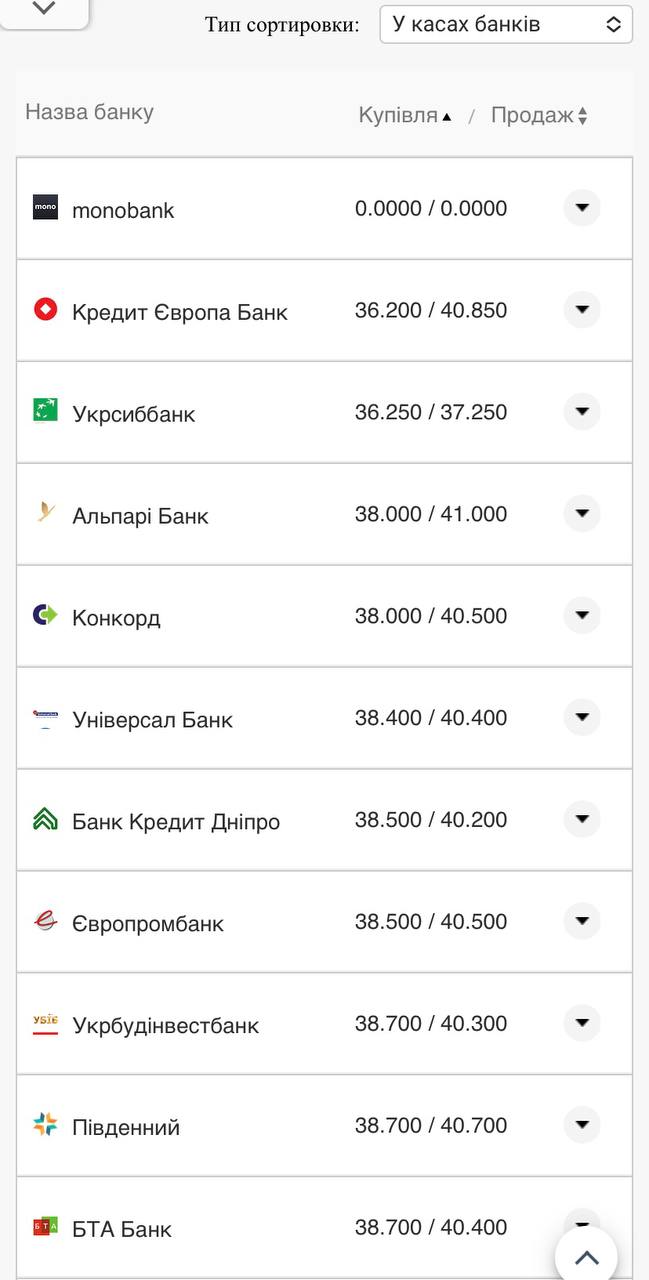Click the Європромбанк logo icon

tap(44, 922)
